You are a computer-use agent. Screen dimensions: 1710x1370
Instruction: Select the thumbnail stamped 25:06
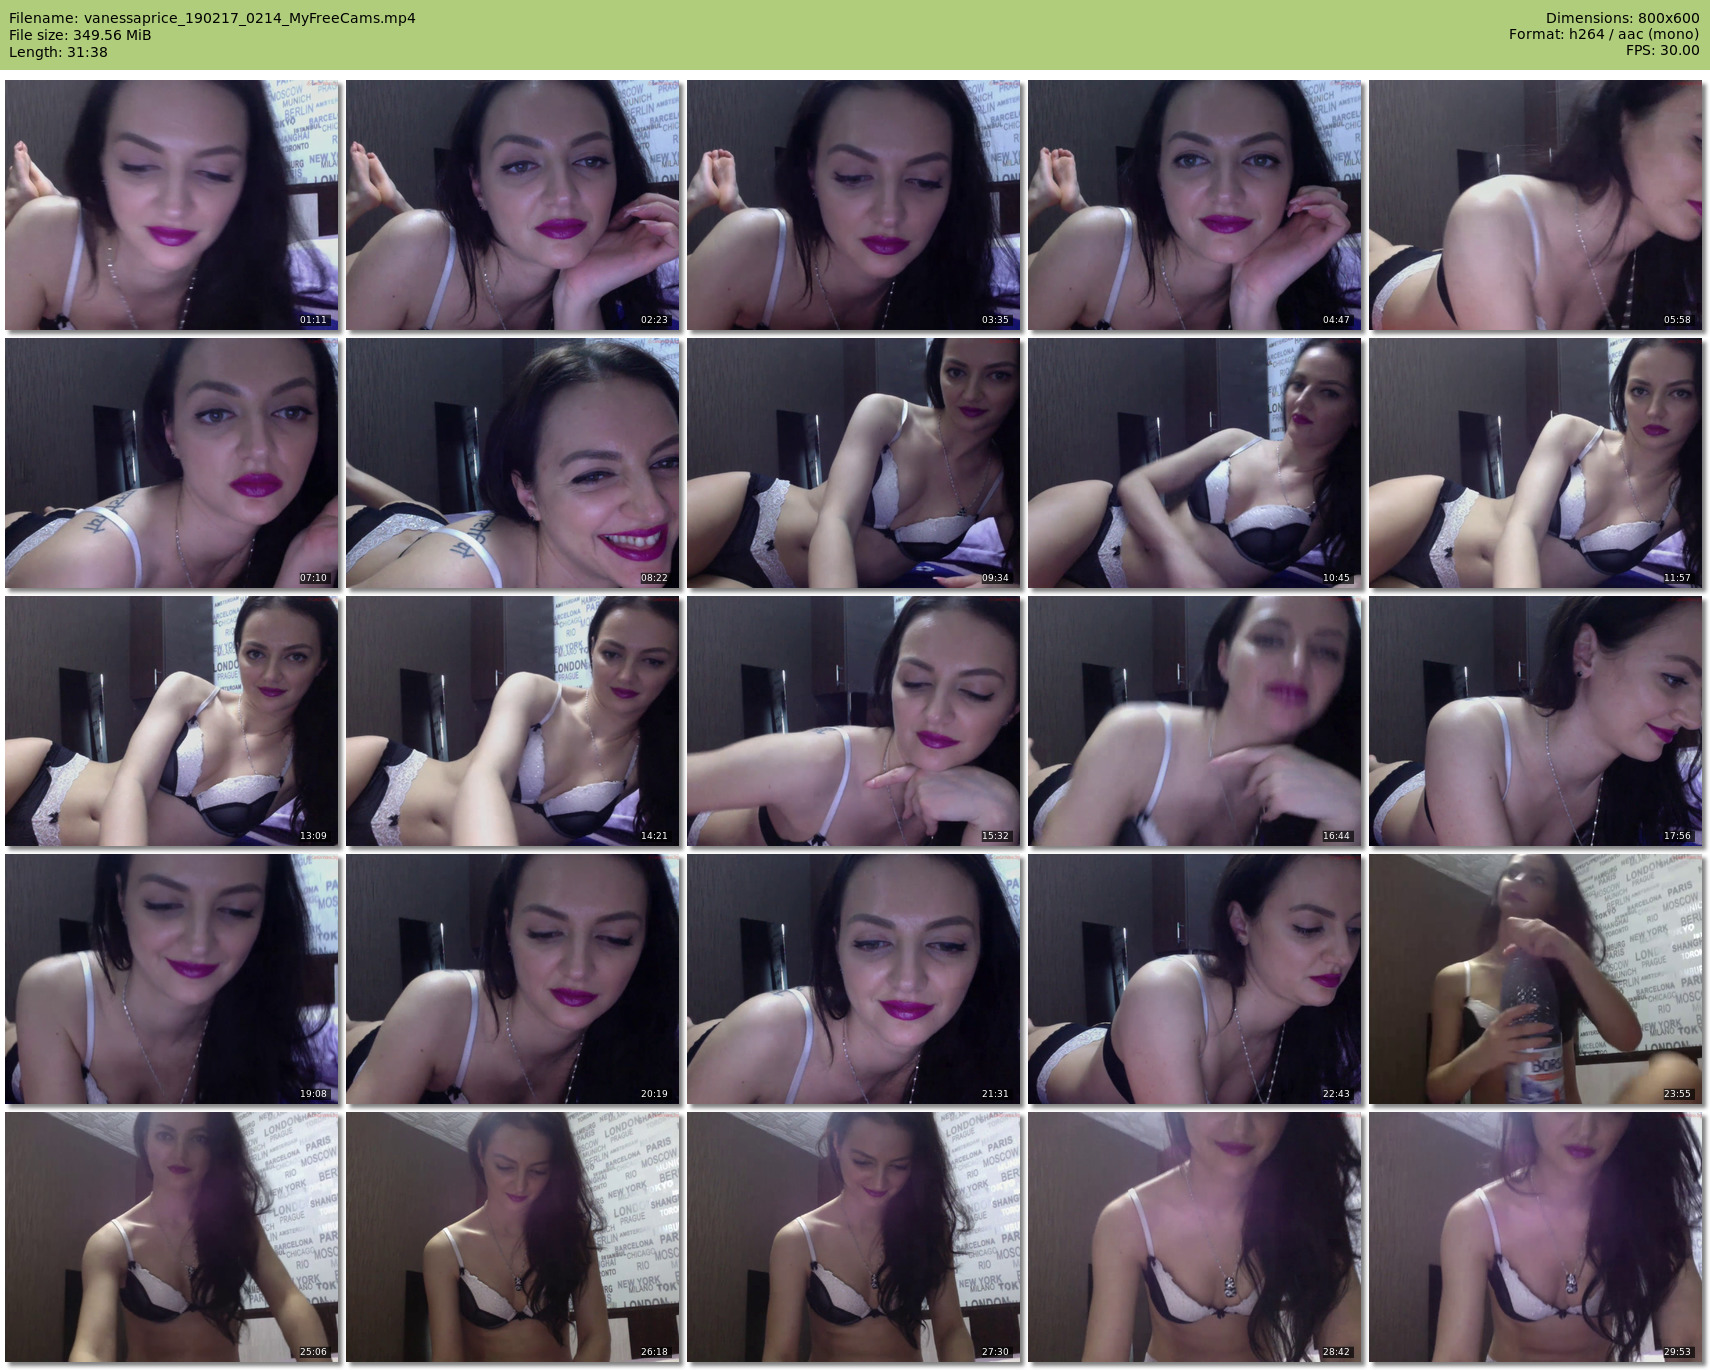172,1237
